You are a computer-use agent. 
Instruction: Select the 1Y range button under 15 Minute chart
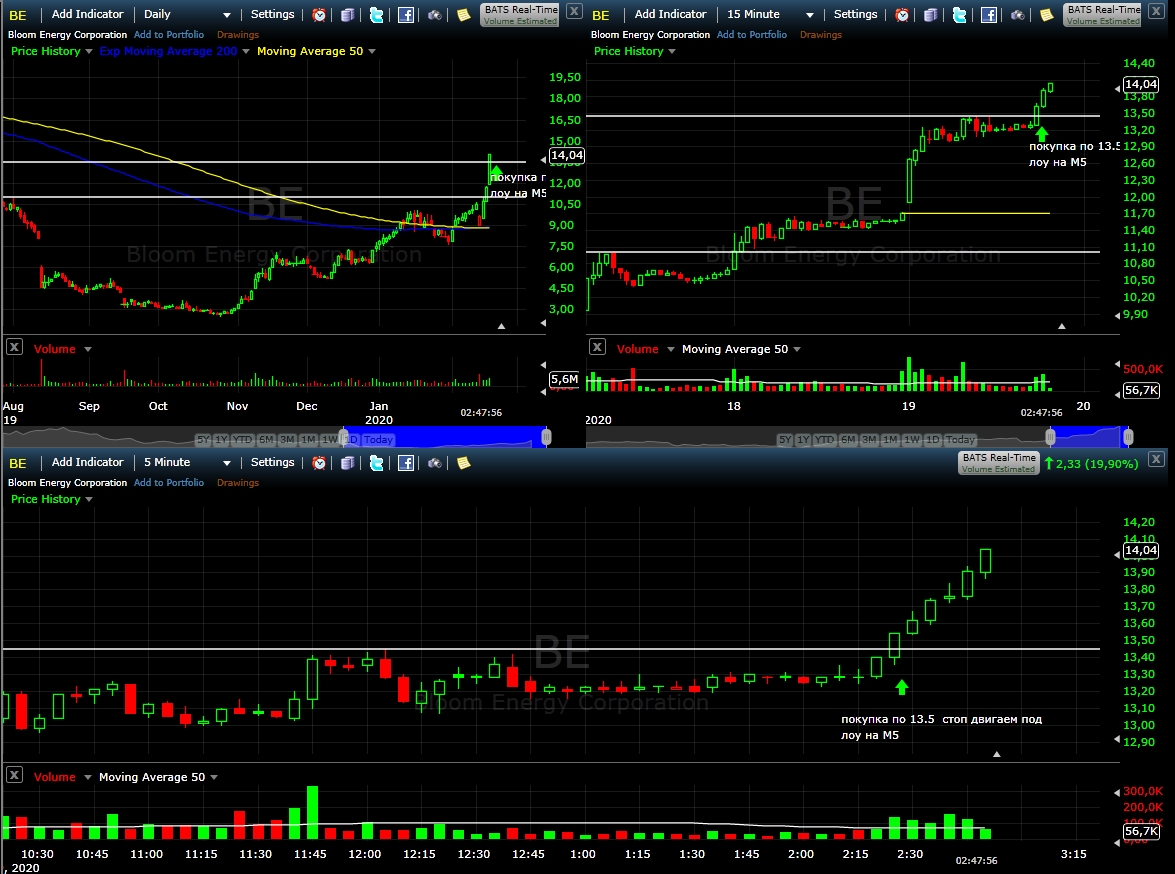coord(803,440)
